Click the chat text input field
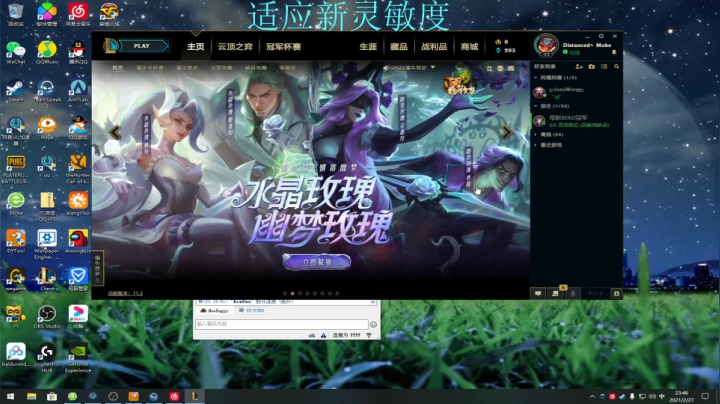Image resolution: width=720 pixels, height=404 pixels. click(x=281, y=324)
